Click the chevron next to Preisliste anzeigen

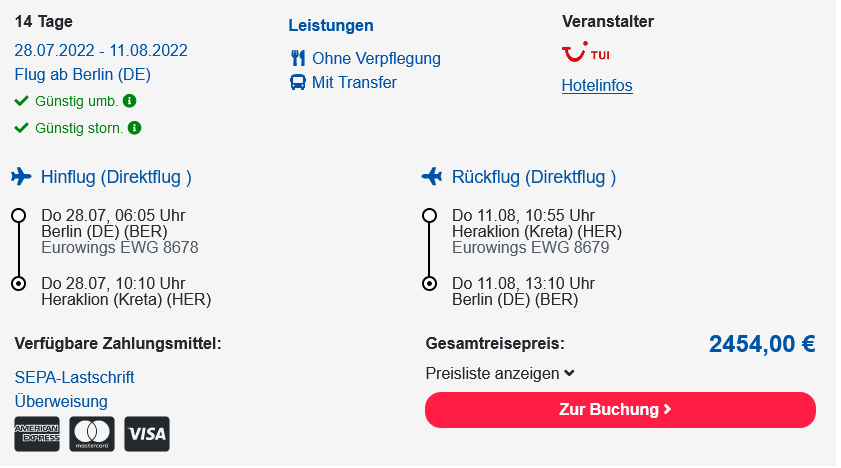tap(569, 373)
